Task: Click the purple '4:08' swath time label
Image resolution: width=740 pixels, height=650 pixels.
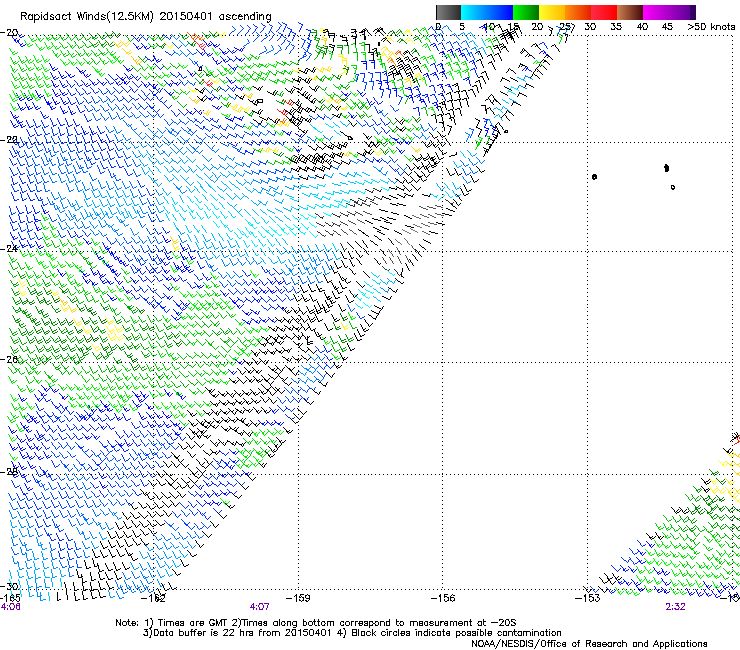Action: click(10, 607)
